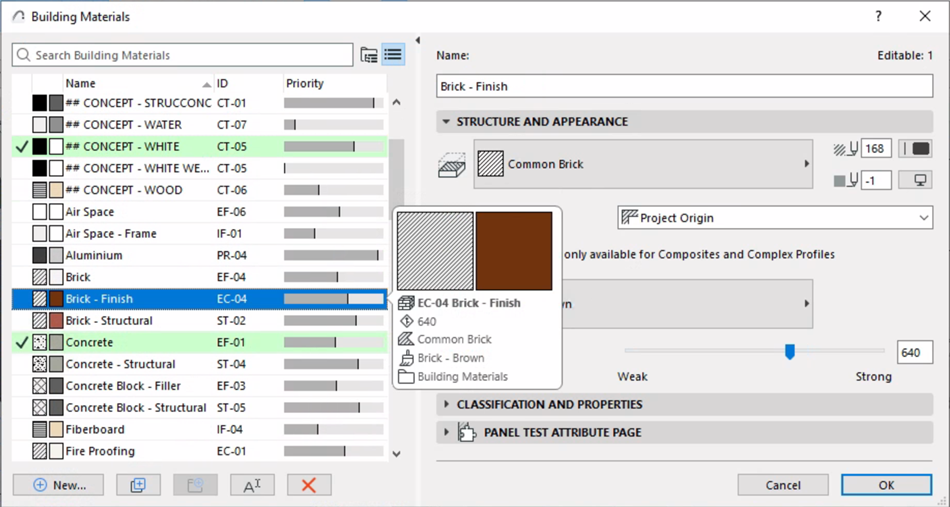Screen dimensions: 950x507
Task: Click the Aluminium dark fill icon
Action: (x=39, y=255)
